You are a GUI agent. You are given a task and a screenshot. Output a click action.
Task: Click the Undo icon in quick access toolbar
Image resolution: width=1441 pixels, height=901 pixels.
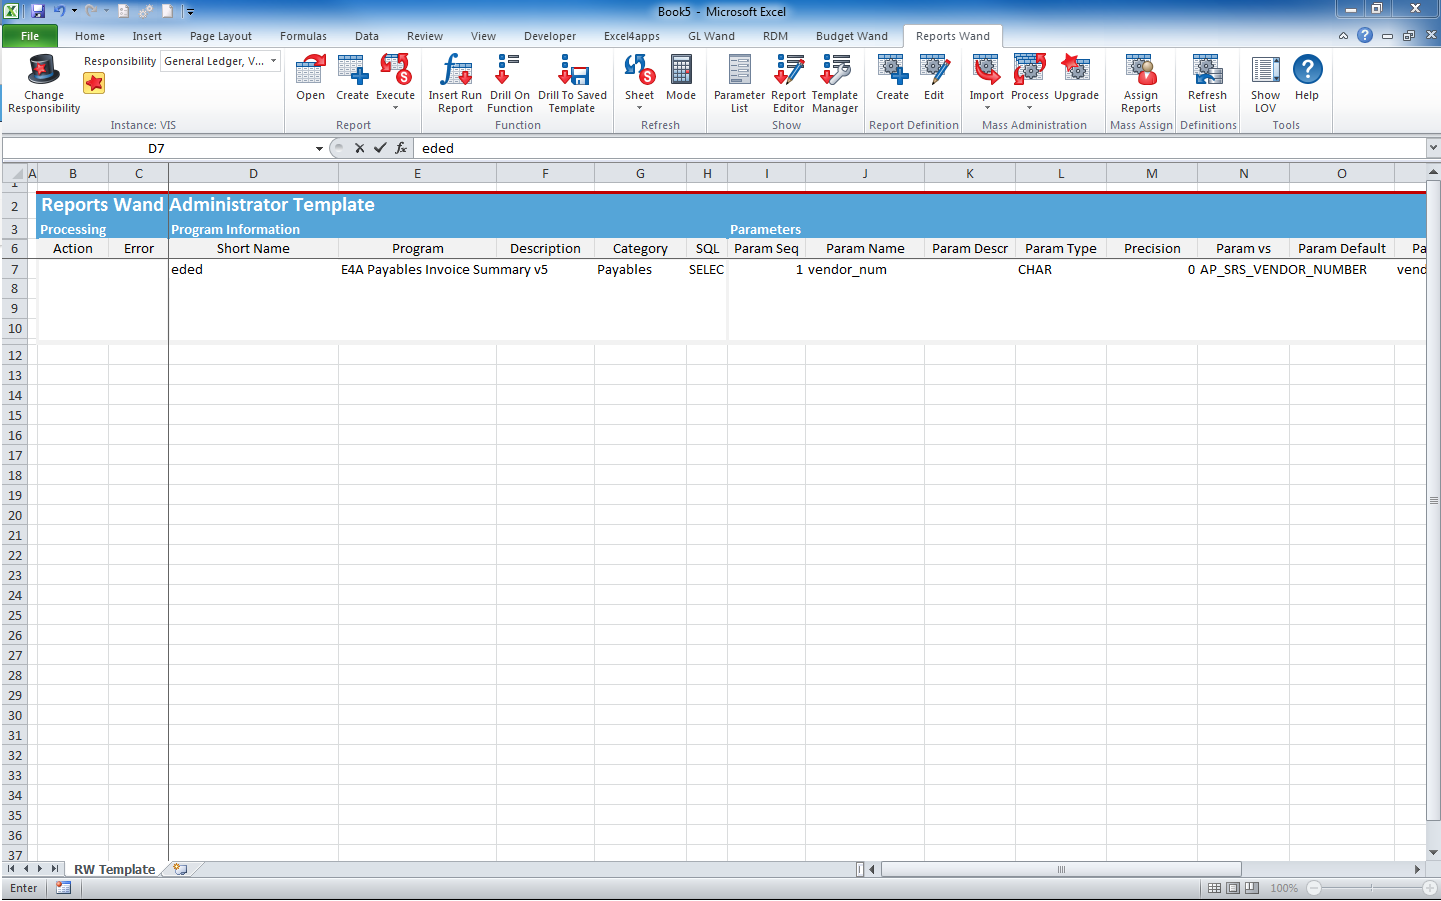point(60,11)
